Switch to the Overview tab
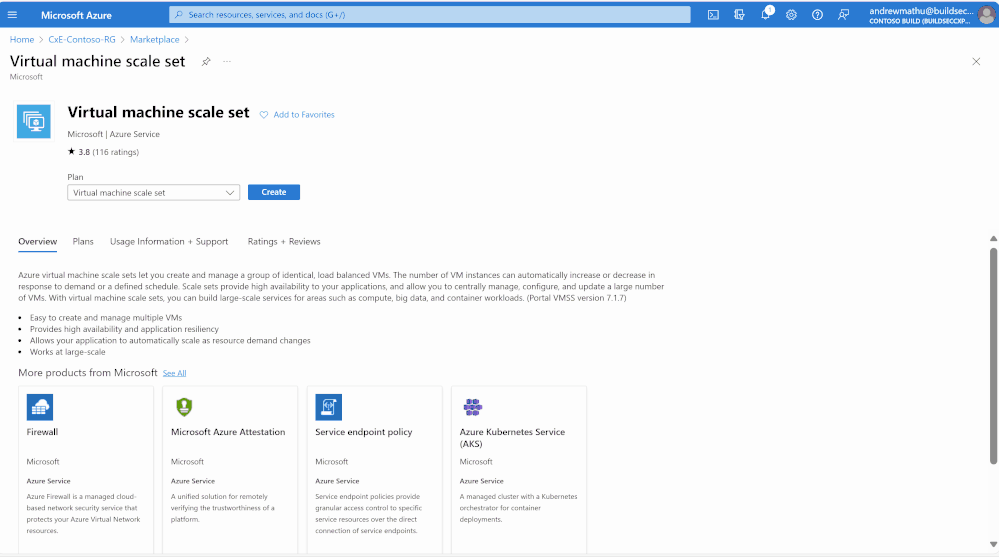The width and height of the screenshot is (999, 557). point(38,242)
